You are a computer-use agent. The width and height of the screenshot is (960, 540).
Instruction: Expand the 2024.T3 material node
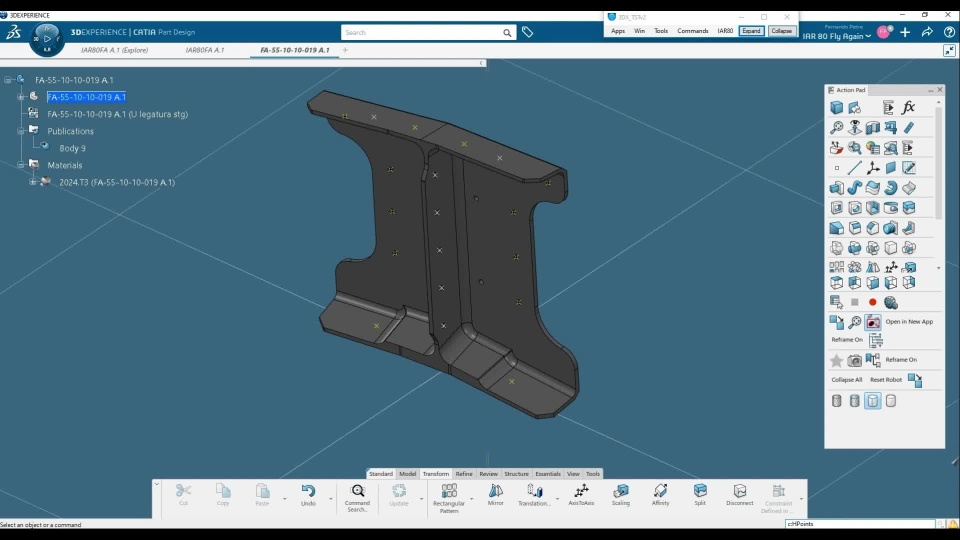pyautogui.click(x=33, y=182)
